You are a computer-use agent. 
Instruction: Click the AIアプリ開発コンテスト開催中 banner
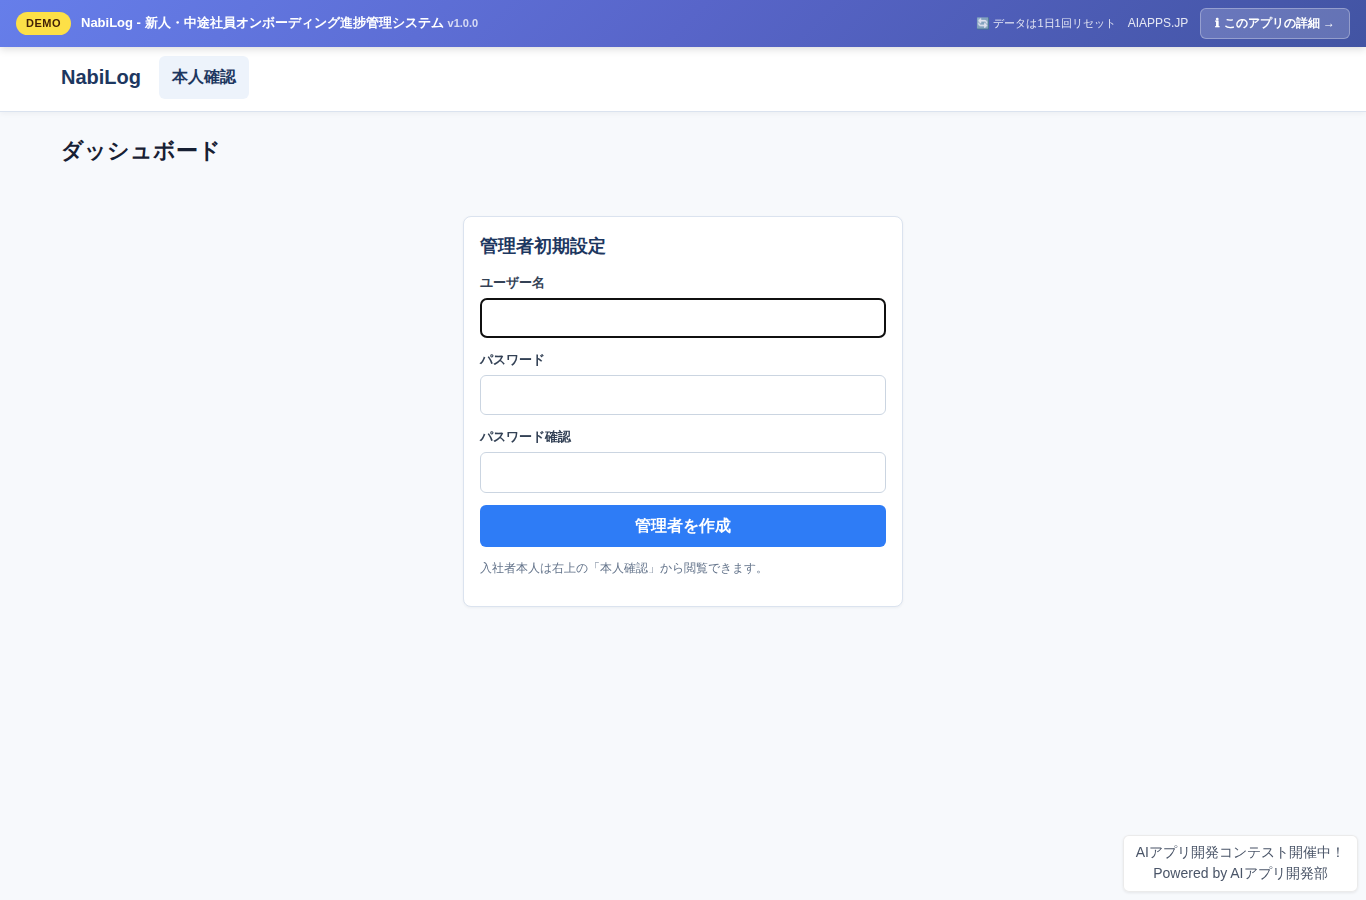[1240, 852]
